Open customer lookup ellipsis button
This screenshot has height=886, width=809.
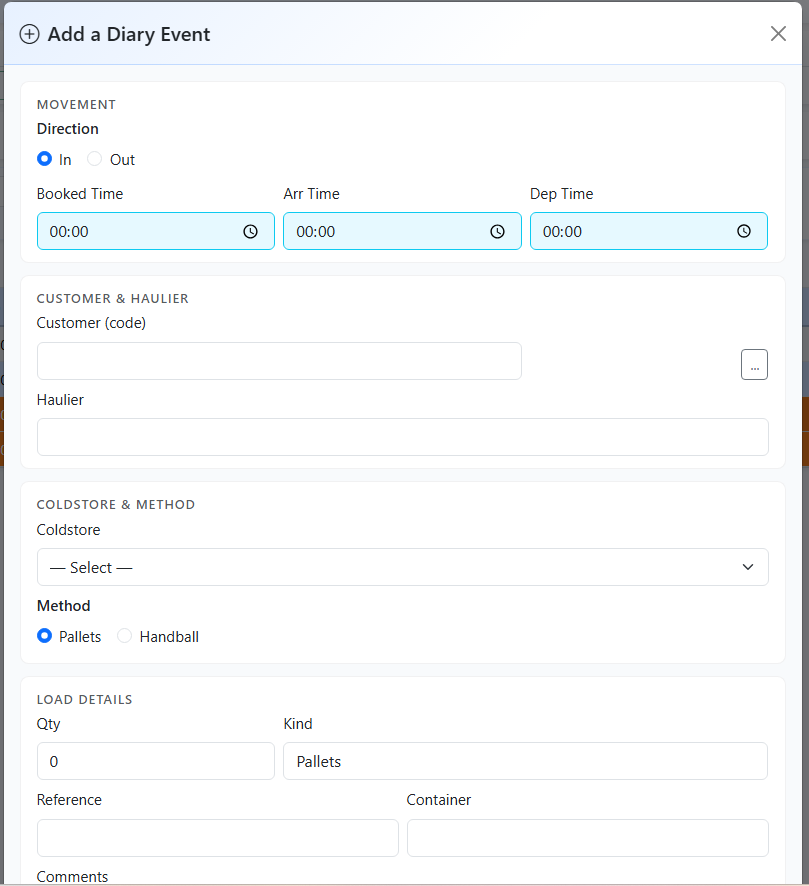[x=754, y=364]
